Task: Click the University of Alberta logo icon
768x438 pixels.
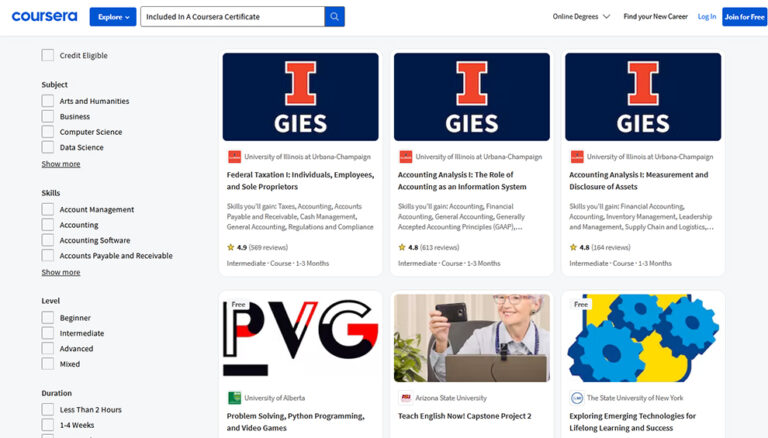Action: point(234,398)
